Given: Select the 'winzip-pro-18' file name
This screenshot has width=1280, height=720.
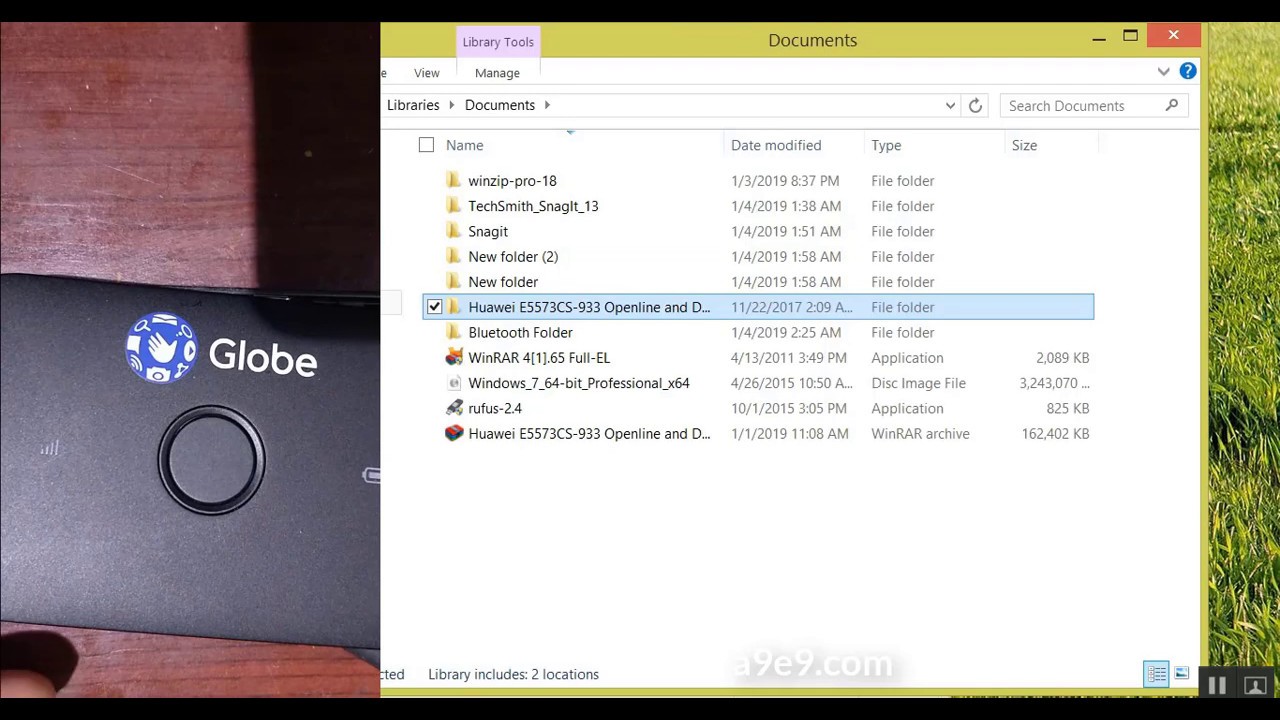Looking at the screenshot, I should click(512, 181).
